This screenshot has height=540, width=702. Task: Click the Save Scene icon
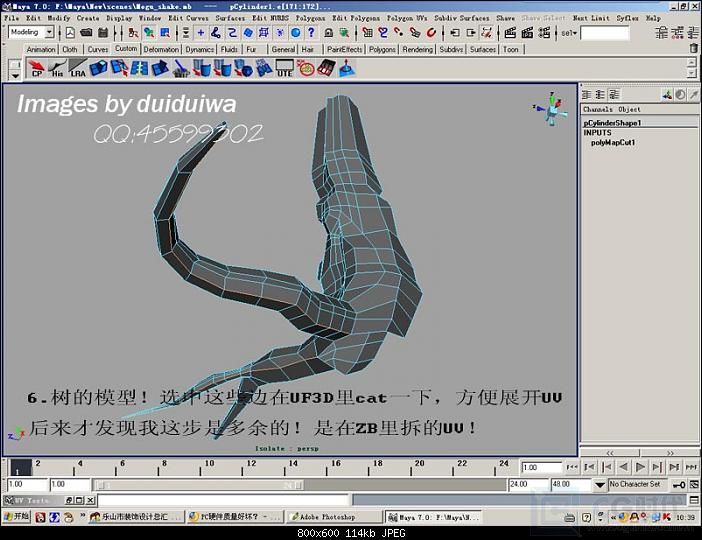point(103,33)
